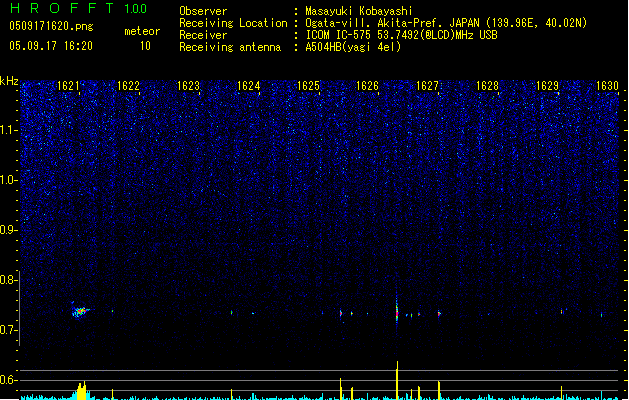Click ICOM IC-575 53.7492 MHz USB receiver text
Image resolution: width=629 pixels, height=400 pixels.
point(402,35)
